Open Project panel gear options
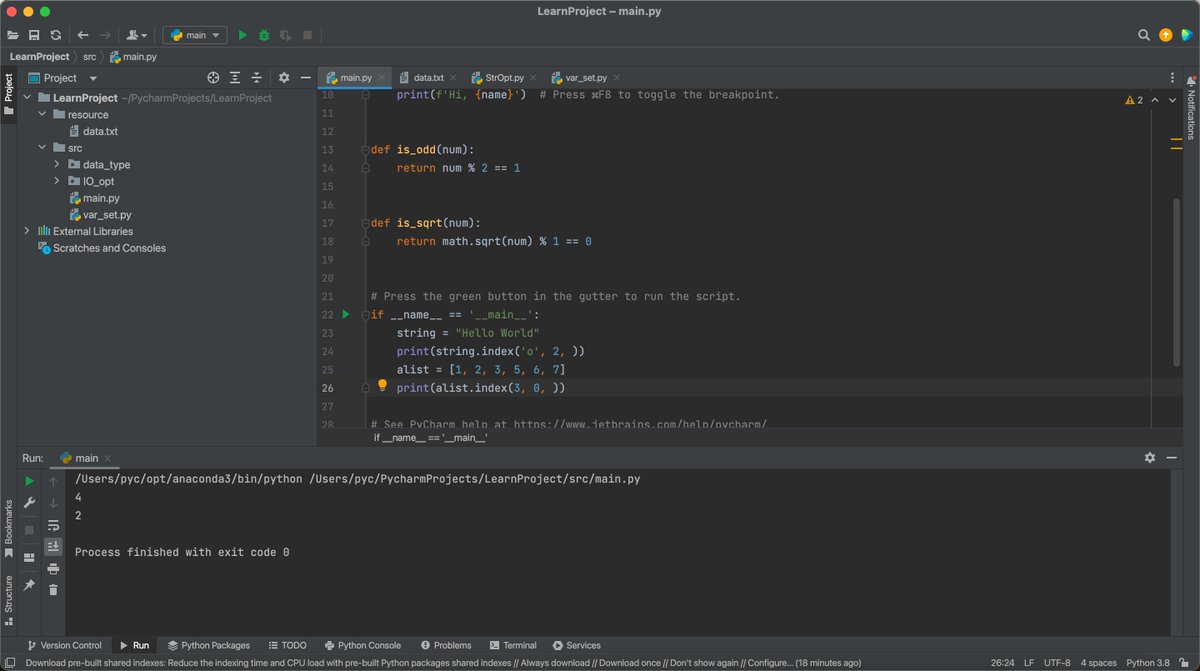This screenshot has height=671, width=1200. (x=284, y=78)
